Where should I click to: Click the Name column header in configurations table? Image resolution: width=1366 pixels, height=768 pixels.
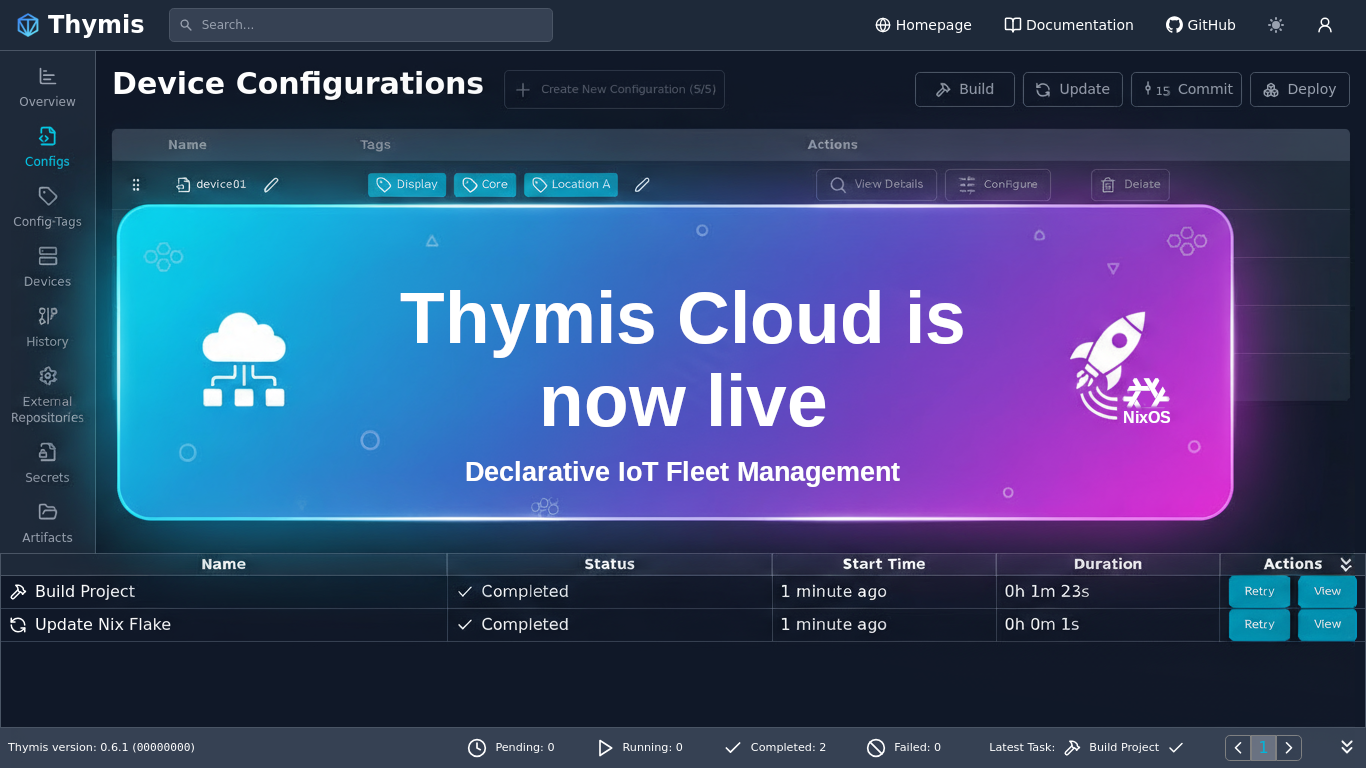pos(187,145)
